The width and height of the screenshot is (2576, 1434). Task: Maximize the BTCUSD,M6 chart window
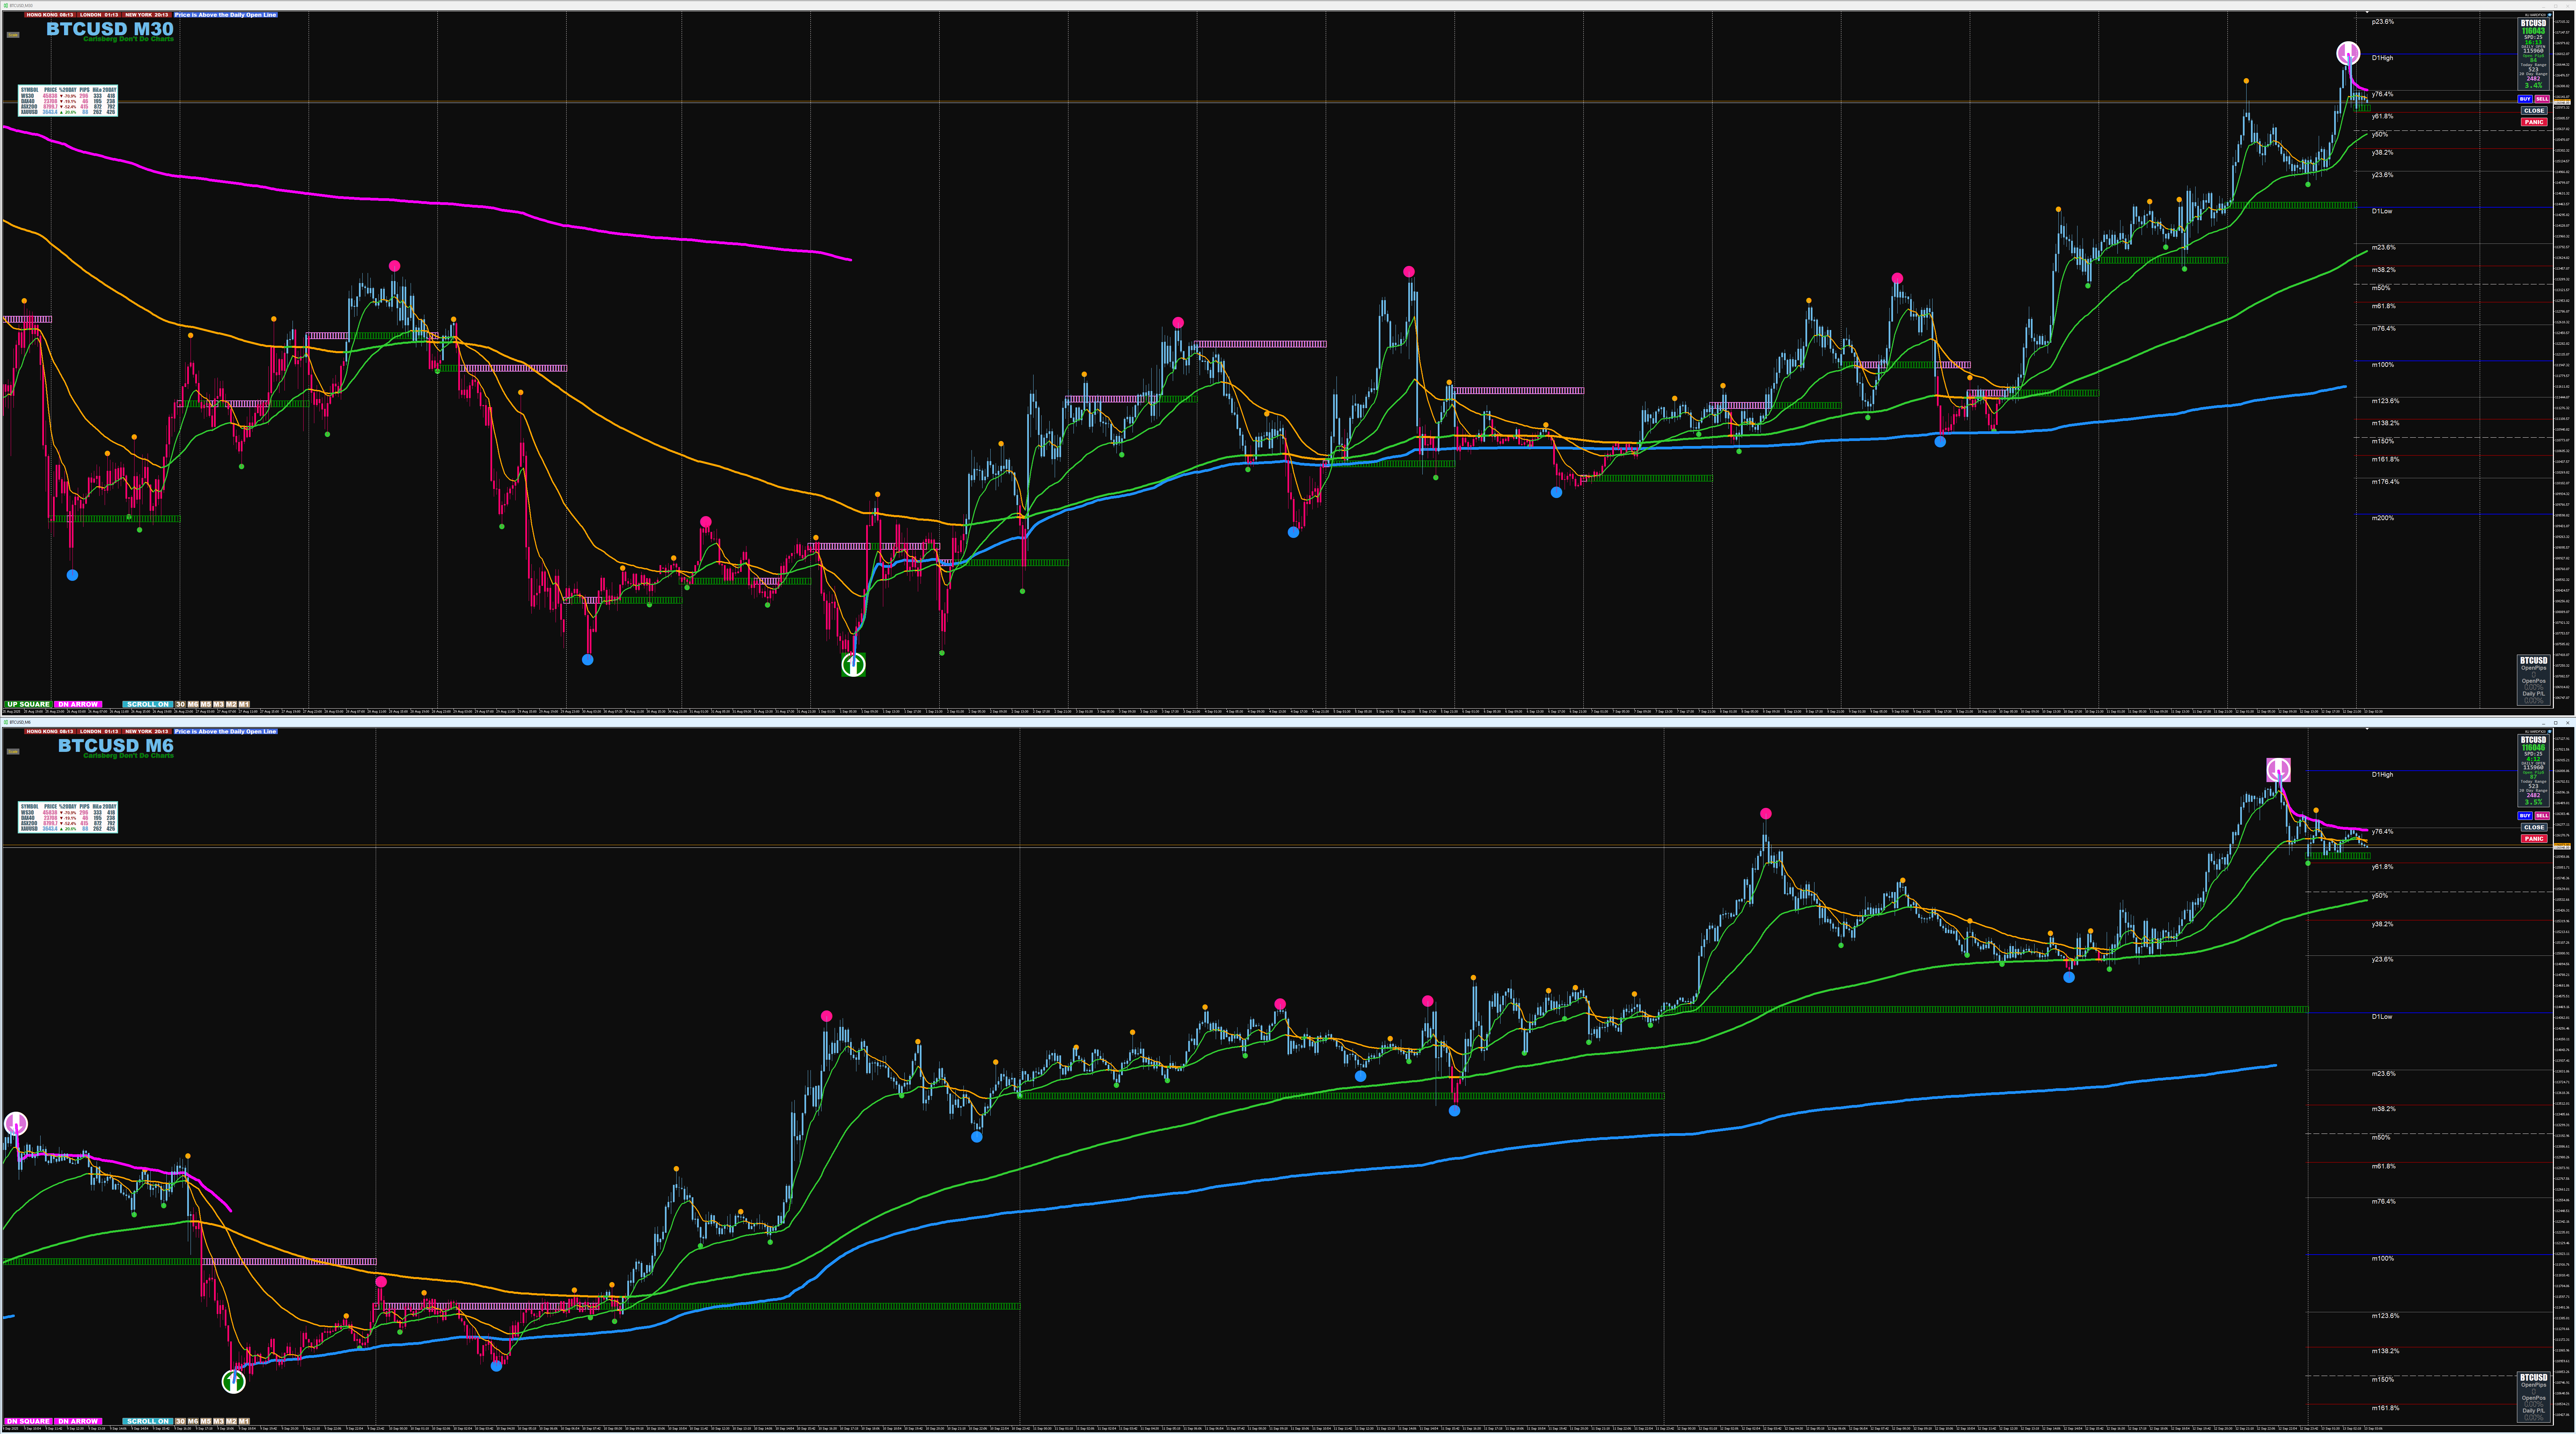[x=2556, y=723]
